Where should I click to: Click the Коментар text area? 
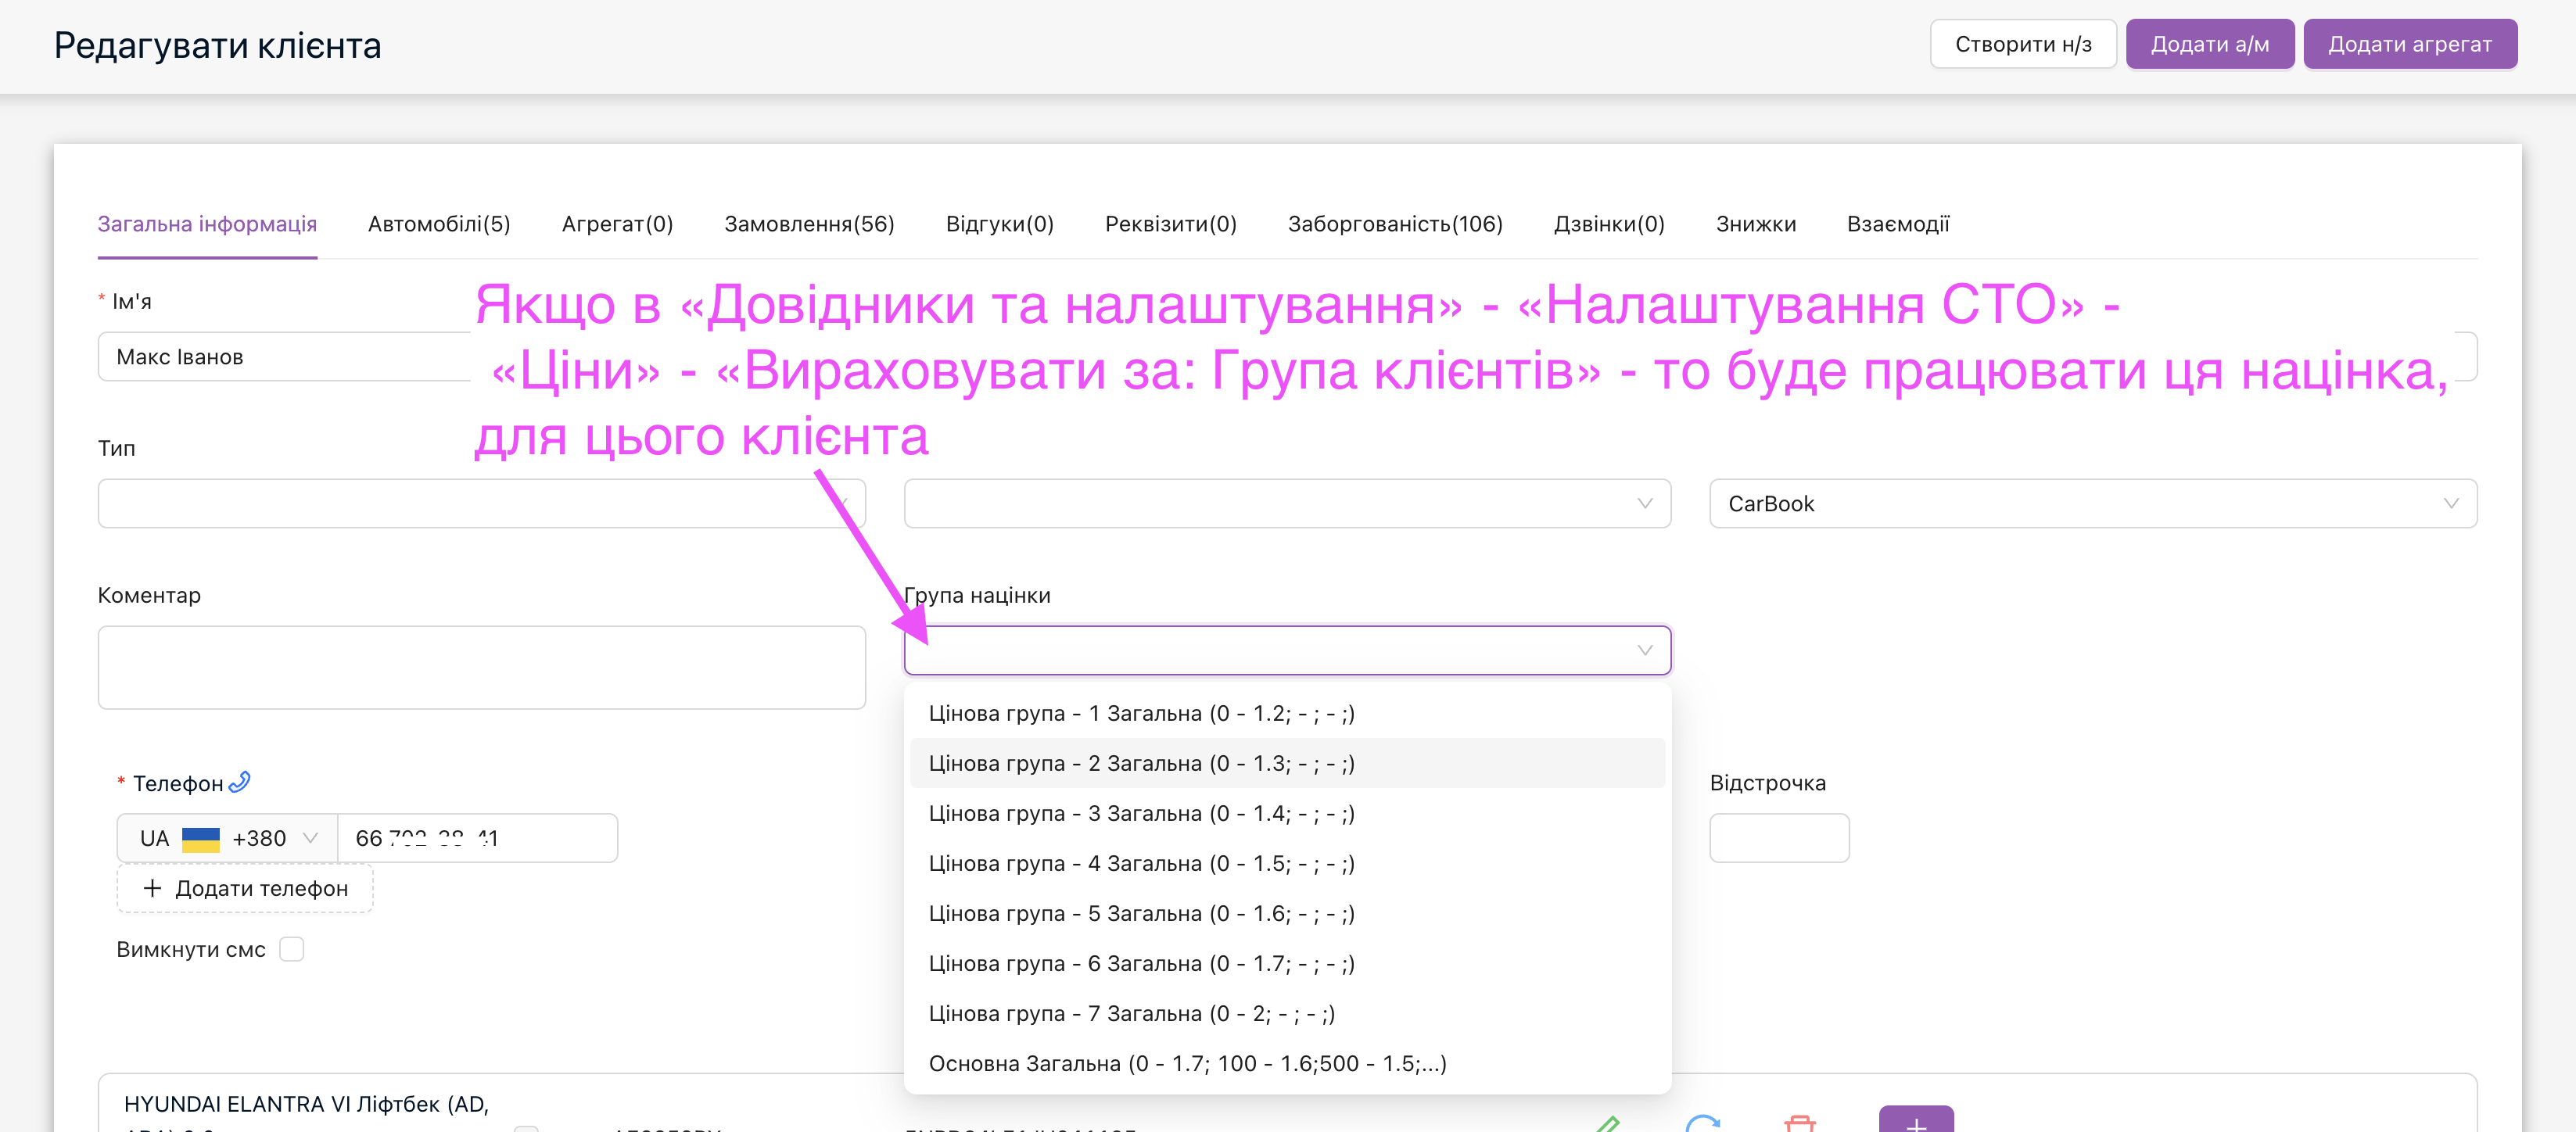(481, 667)
